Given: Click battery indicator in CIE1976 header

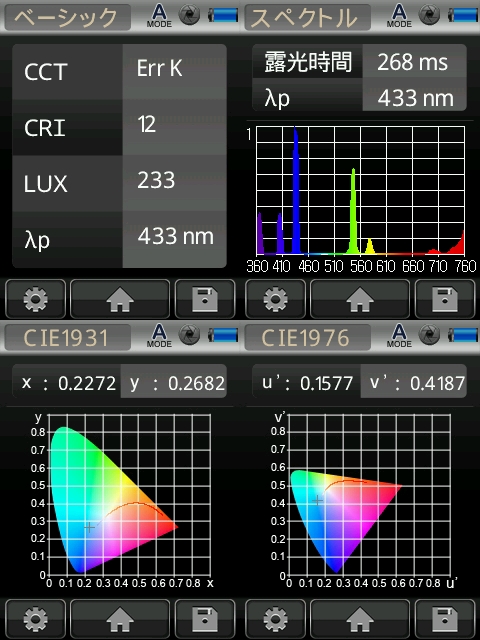Looking at the screenshot, I should click(462, 336).
